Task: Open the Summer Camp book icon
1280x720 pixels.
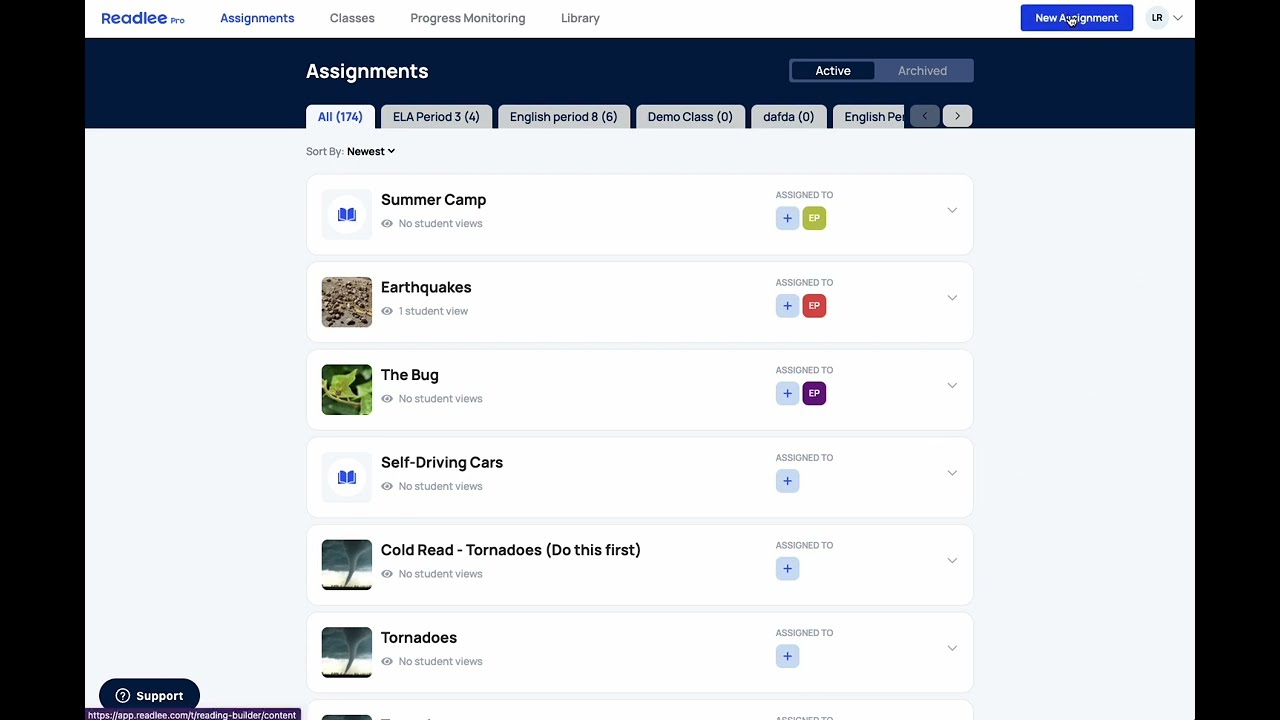Action: [347, 215]
